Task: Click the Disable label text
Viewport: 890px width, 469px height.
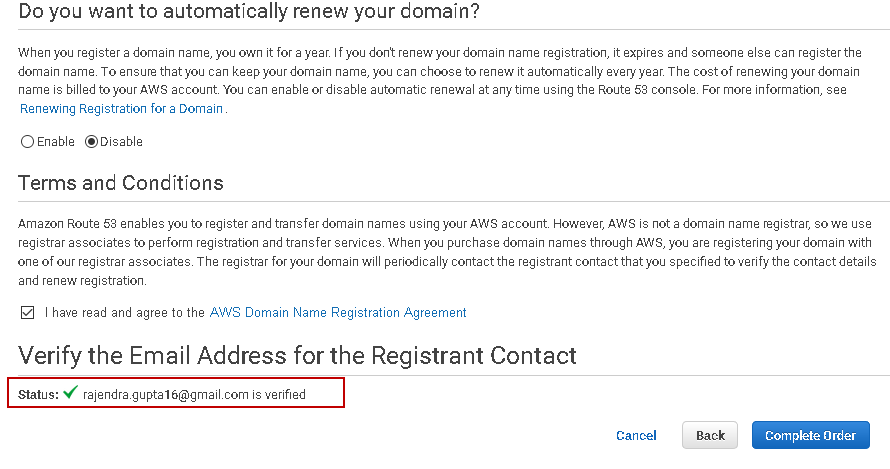Action: (121, 142)
